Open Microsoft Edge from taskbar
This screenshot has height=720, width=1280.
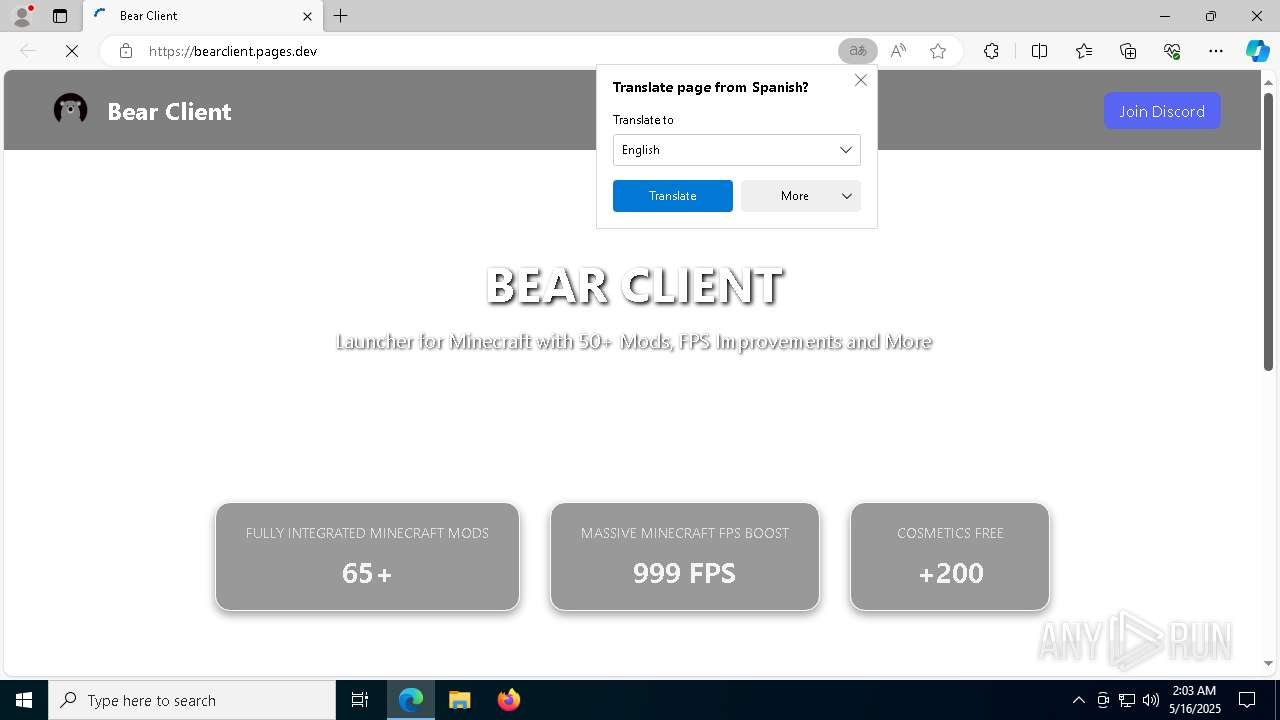[x=411, y=700]
